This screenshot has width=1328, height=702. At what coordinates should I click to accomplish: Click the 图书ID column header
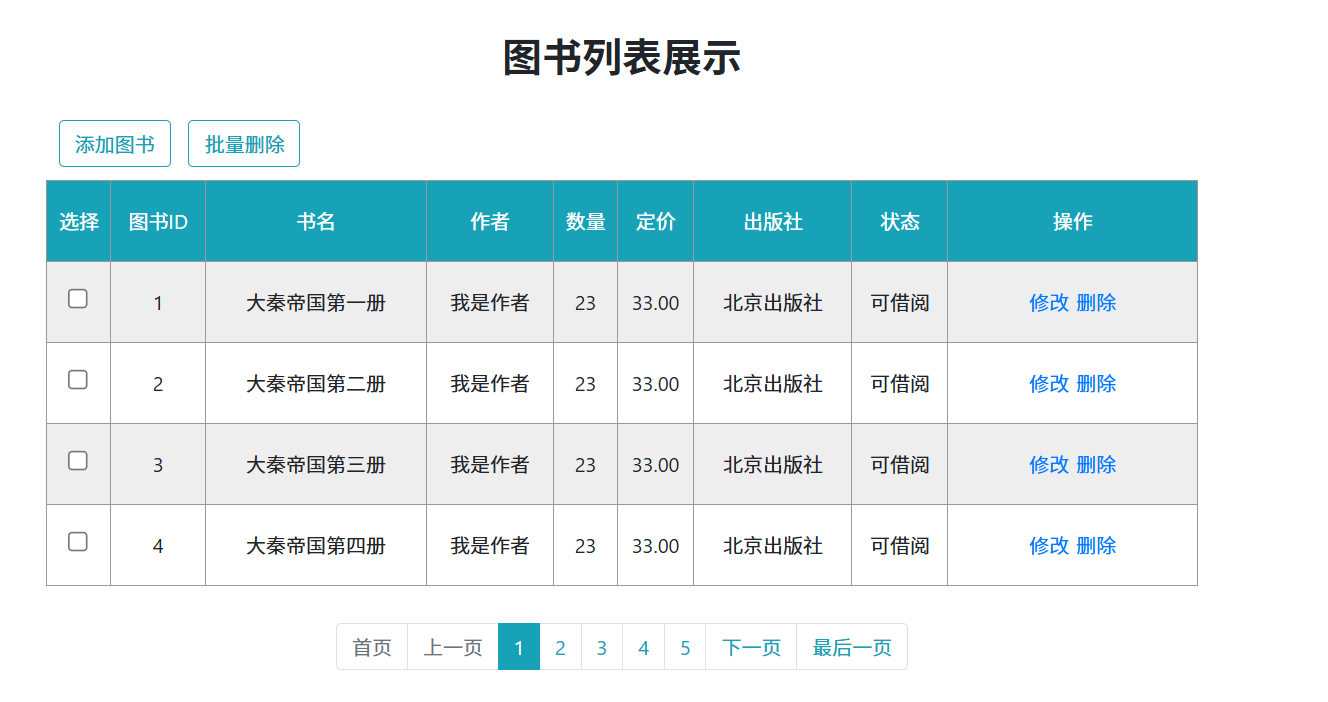[158, 222]
